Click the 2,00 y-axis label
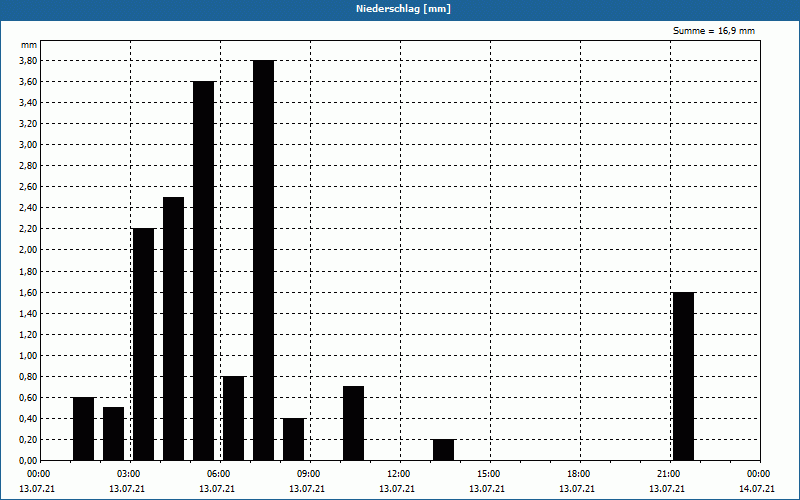800x500 pixels. click(x=29, y=250)
